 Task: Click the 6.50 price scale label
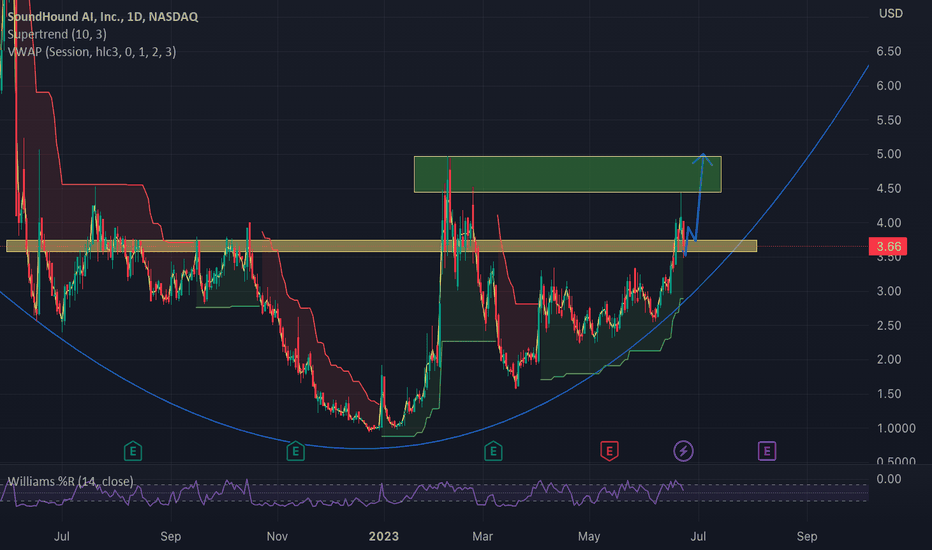pos(889,52)
